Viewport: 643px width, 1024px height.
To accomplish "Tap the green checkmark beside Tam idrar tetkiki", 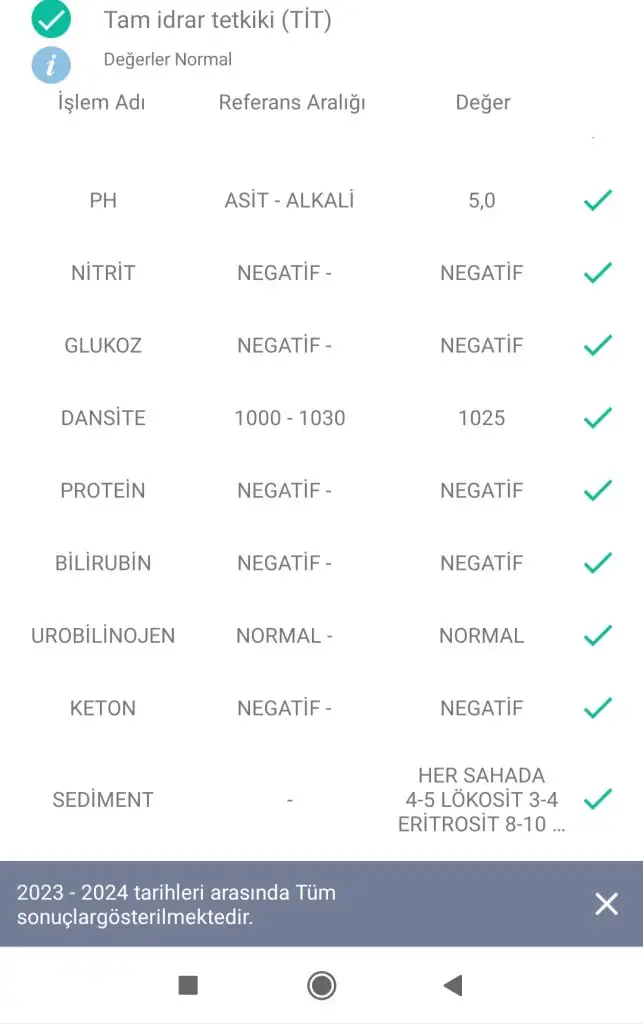I will click(x=51, y=19).
